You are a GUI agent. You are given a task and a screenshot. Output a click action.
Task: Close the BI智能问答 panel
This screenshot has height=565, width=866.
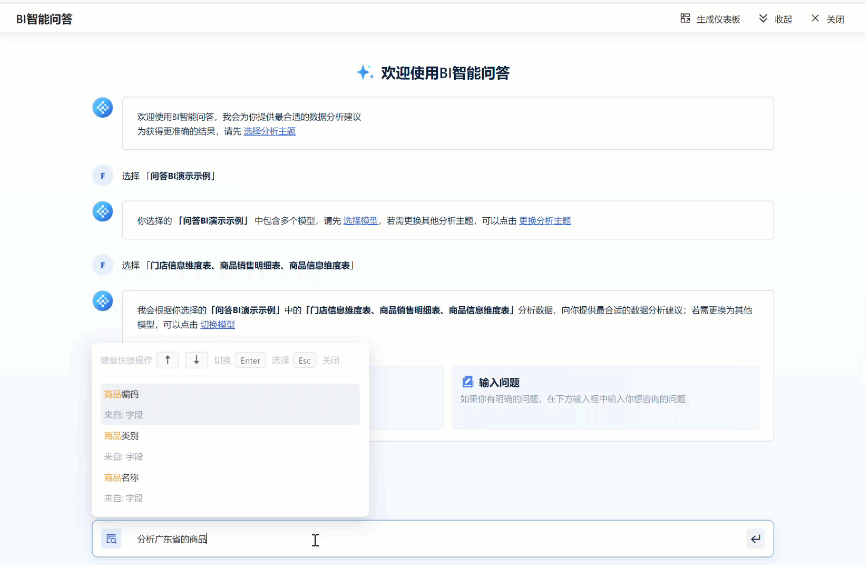coord(827,19)
